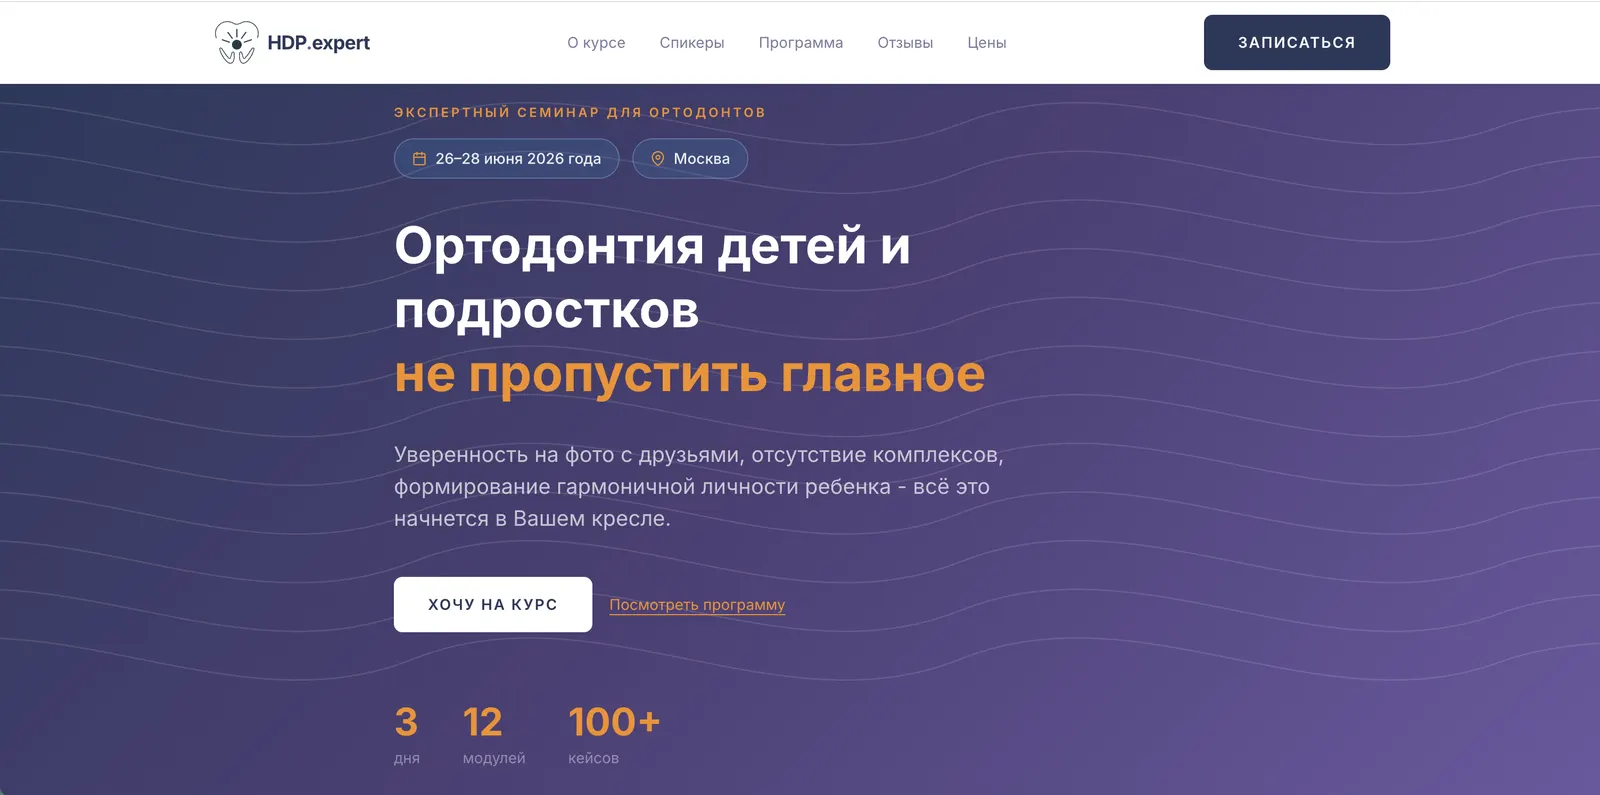Follow the Посмотреть программу link
This screenshot has height=795, width=1600.
pyautogui.click(x=697, y=605)
